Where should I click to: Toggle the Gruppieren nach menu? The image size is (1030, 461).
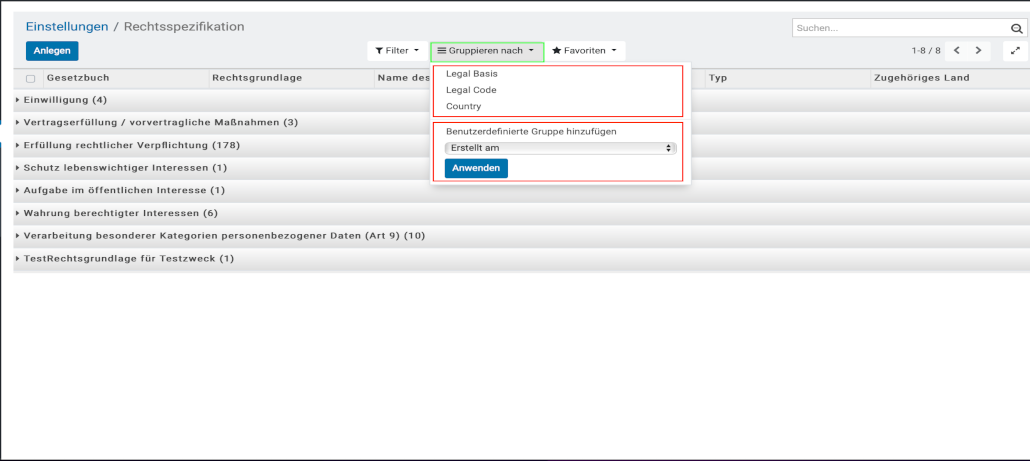[x=486, y=51]
